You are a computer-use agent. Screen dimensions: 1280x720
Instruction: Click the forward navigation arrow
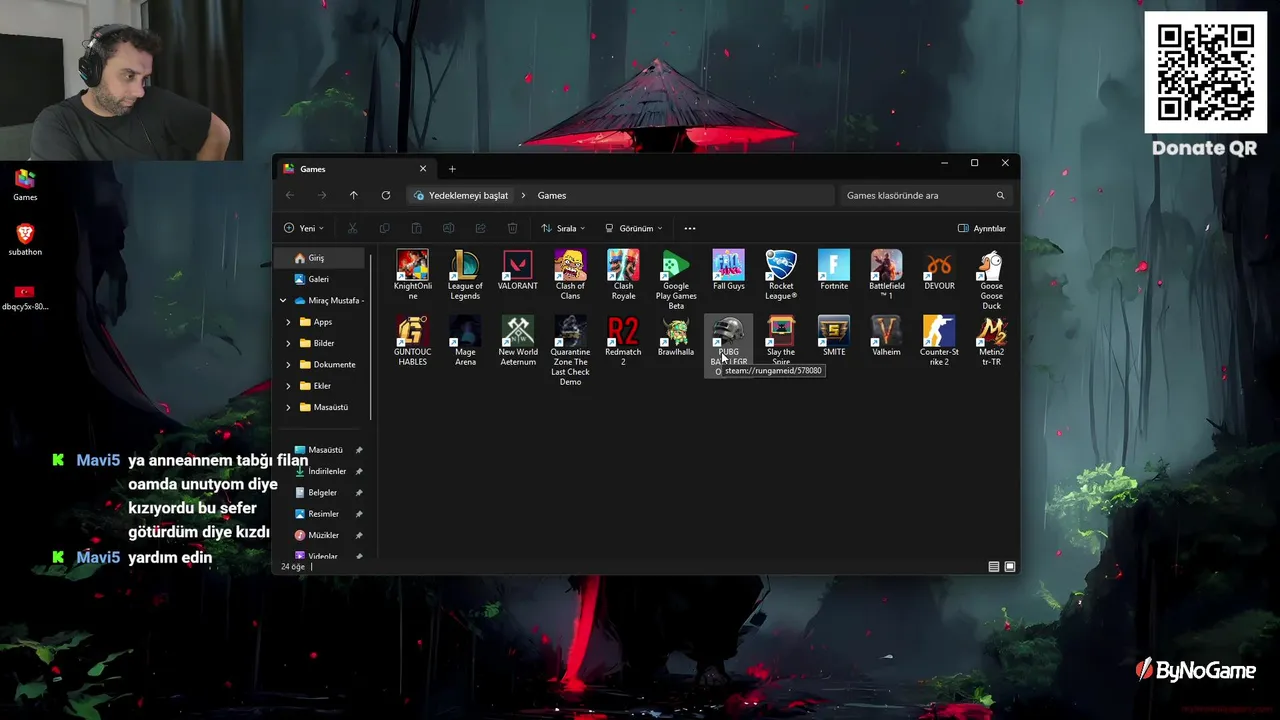click(x=322, y=195)
